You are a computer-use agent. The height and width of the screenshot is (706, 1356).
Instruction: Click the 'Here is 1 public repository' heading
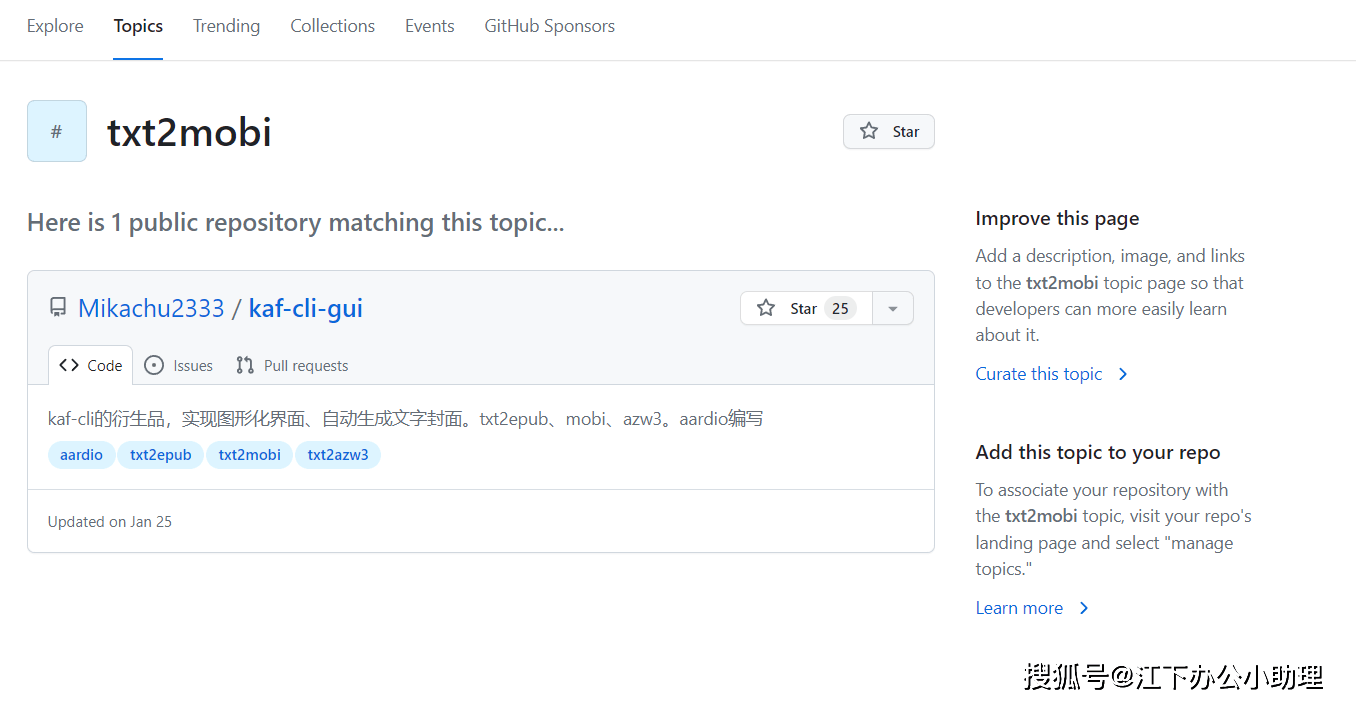coord(296,222)
